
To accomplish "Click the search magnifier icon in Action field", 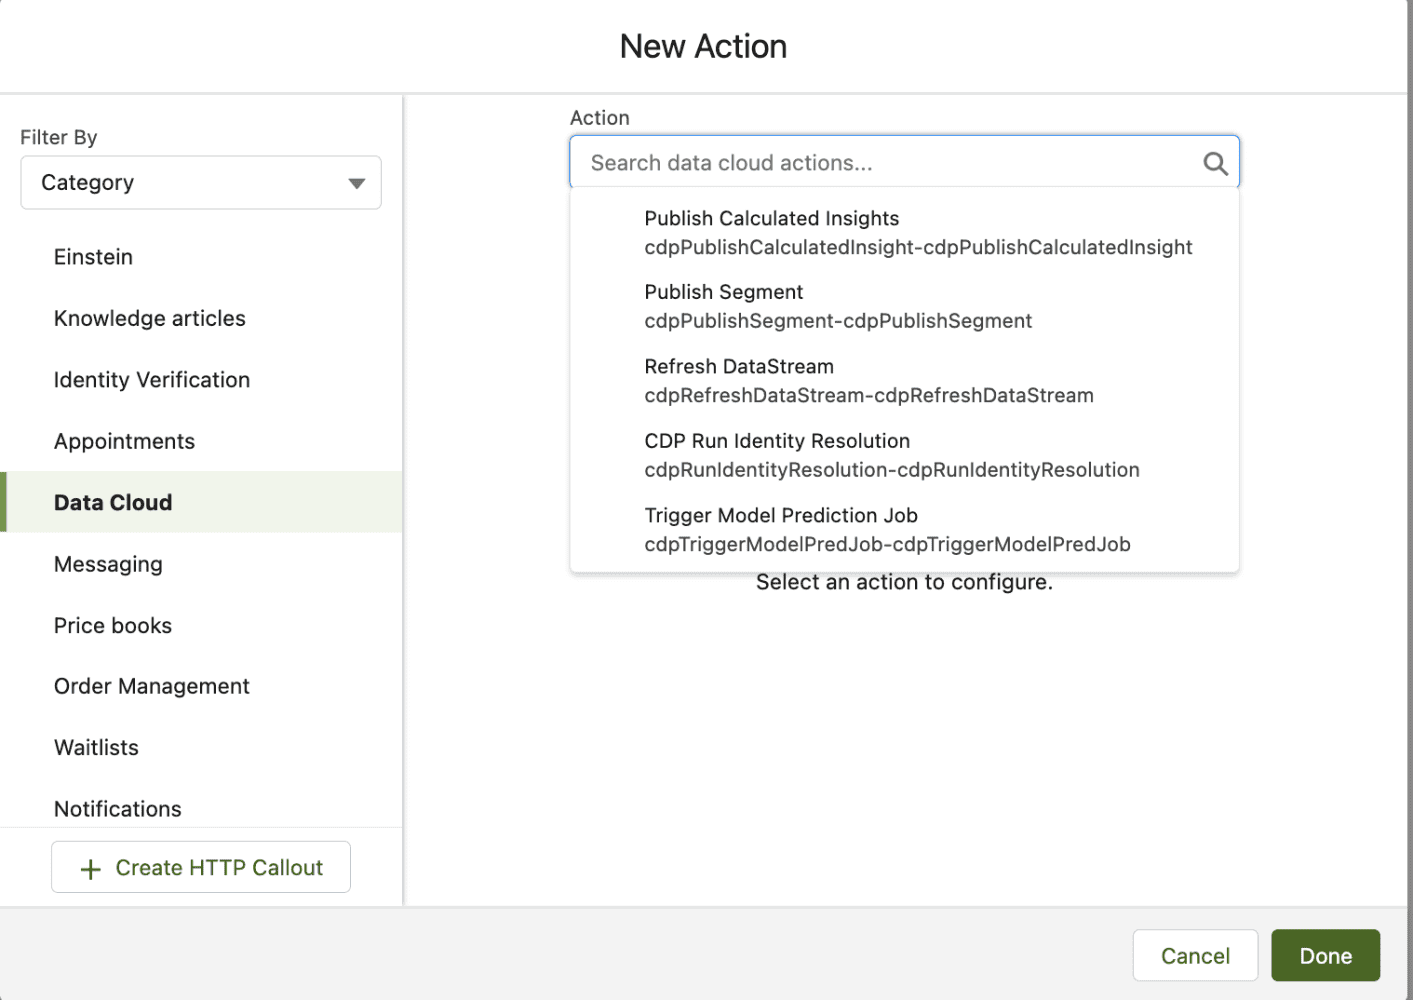I will pos(1215,163).
